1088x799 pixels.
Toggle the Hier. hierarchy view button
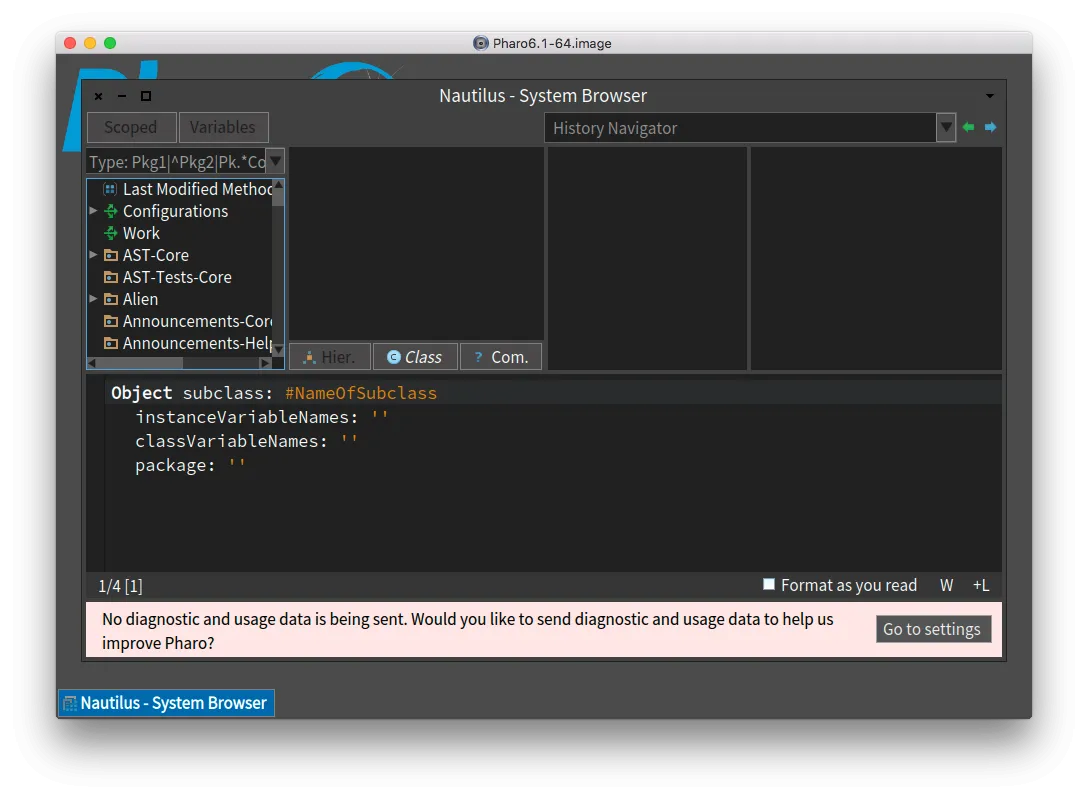(x=330, y=357)
